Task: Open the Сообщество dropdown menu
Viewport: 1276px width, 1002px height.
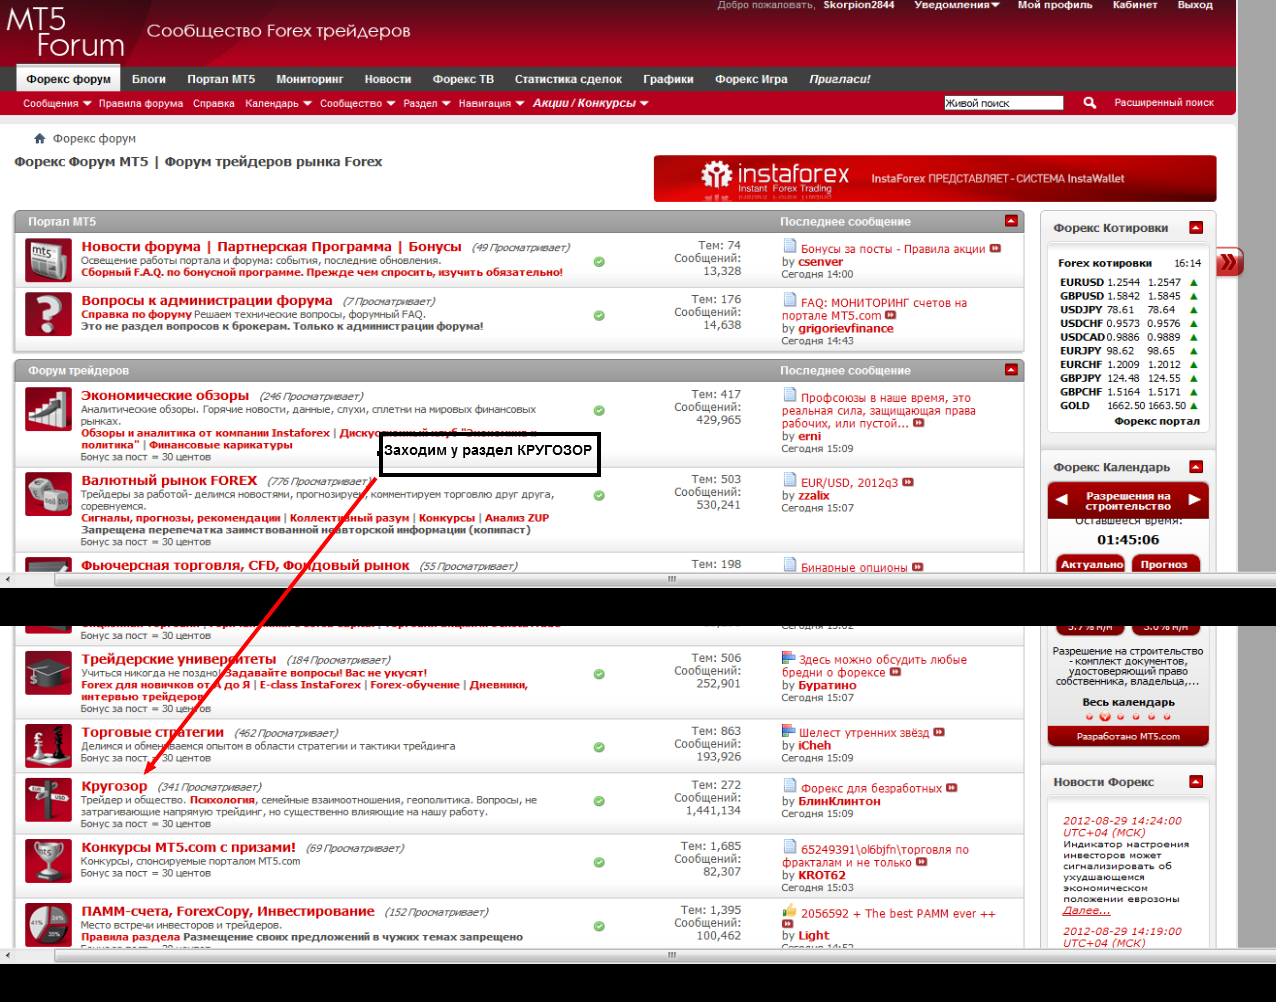Action: (x=357, y=103)
